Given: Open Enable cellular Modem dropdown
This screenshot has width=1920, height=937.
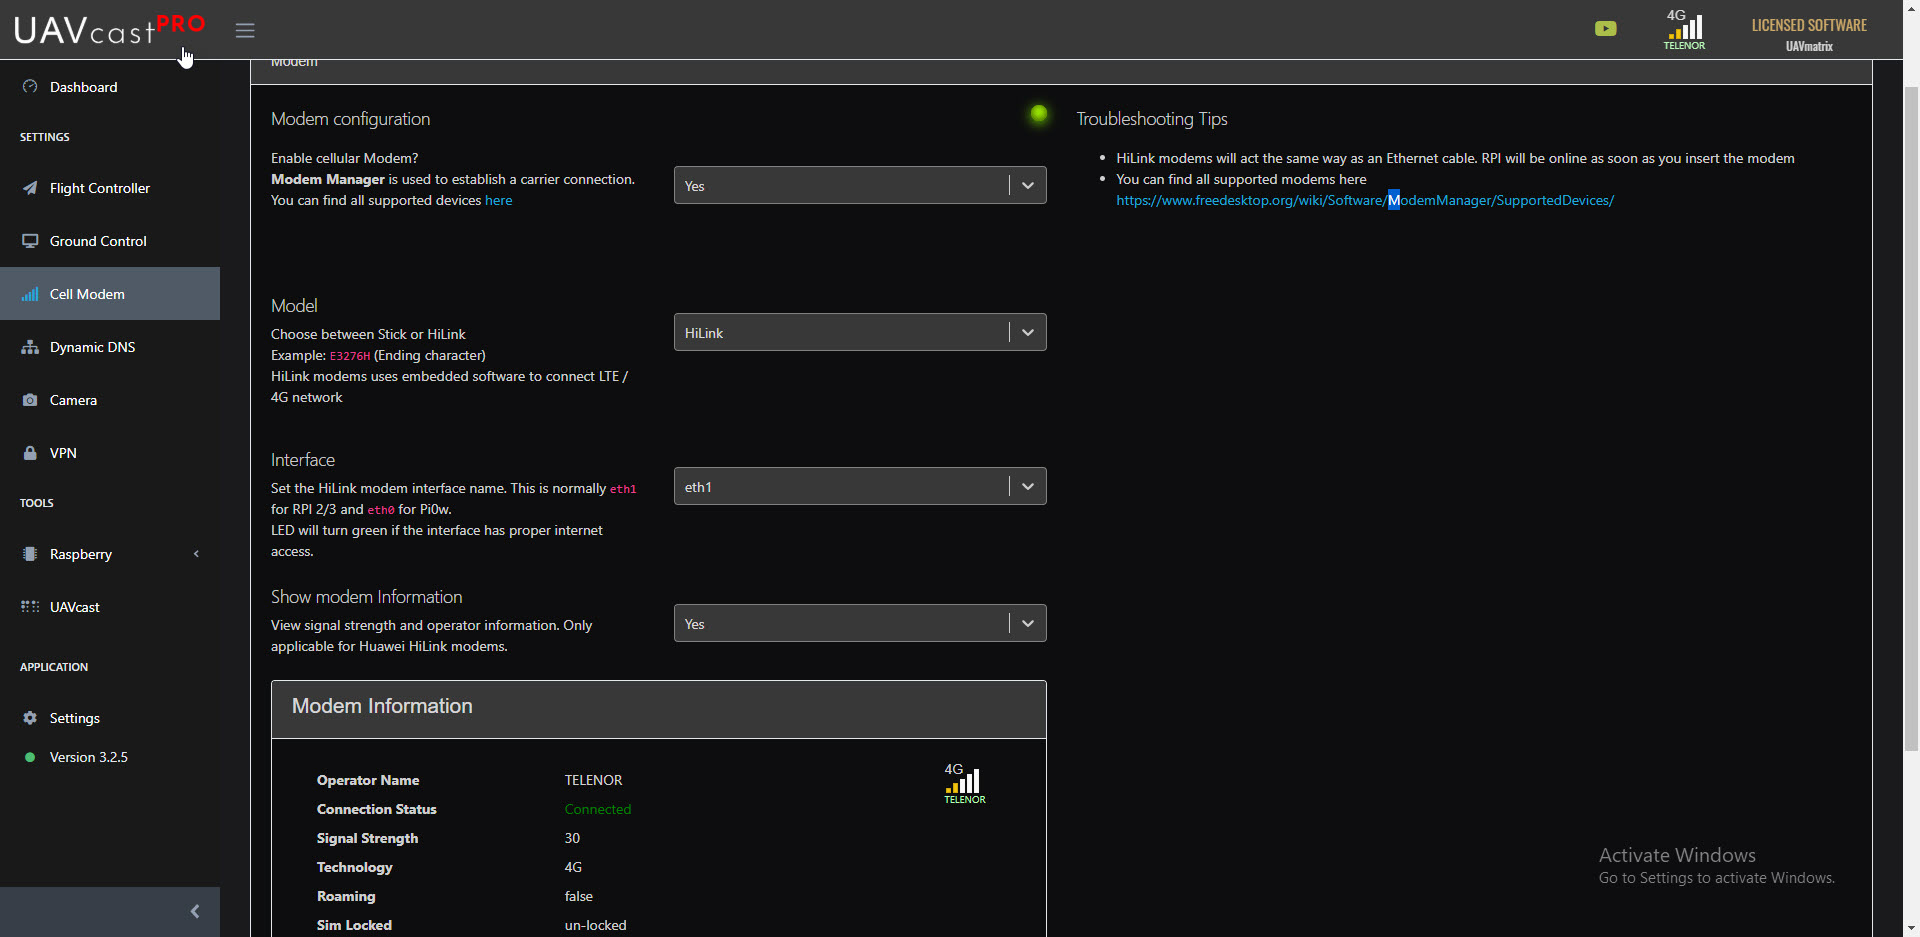Looking at the screenshot, I should tap(860, 186).
